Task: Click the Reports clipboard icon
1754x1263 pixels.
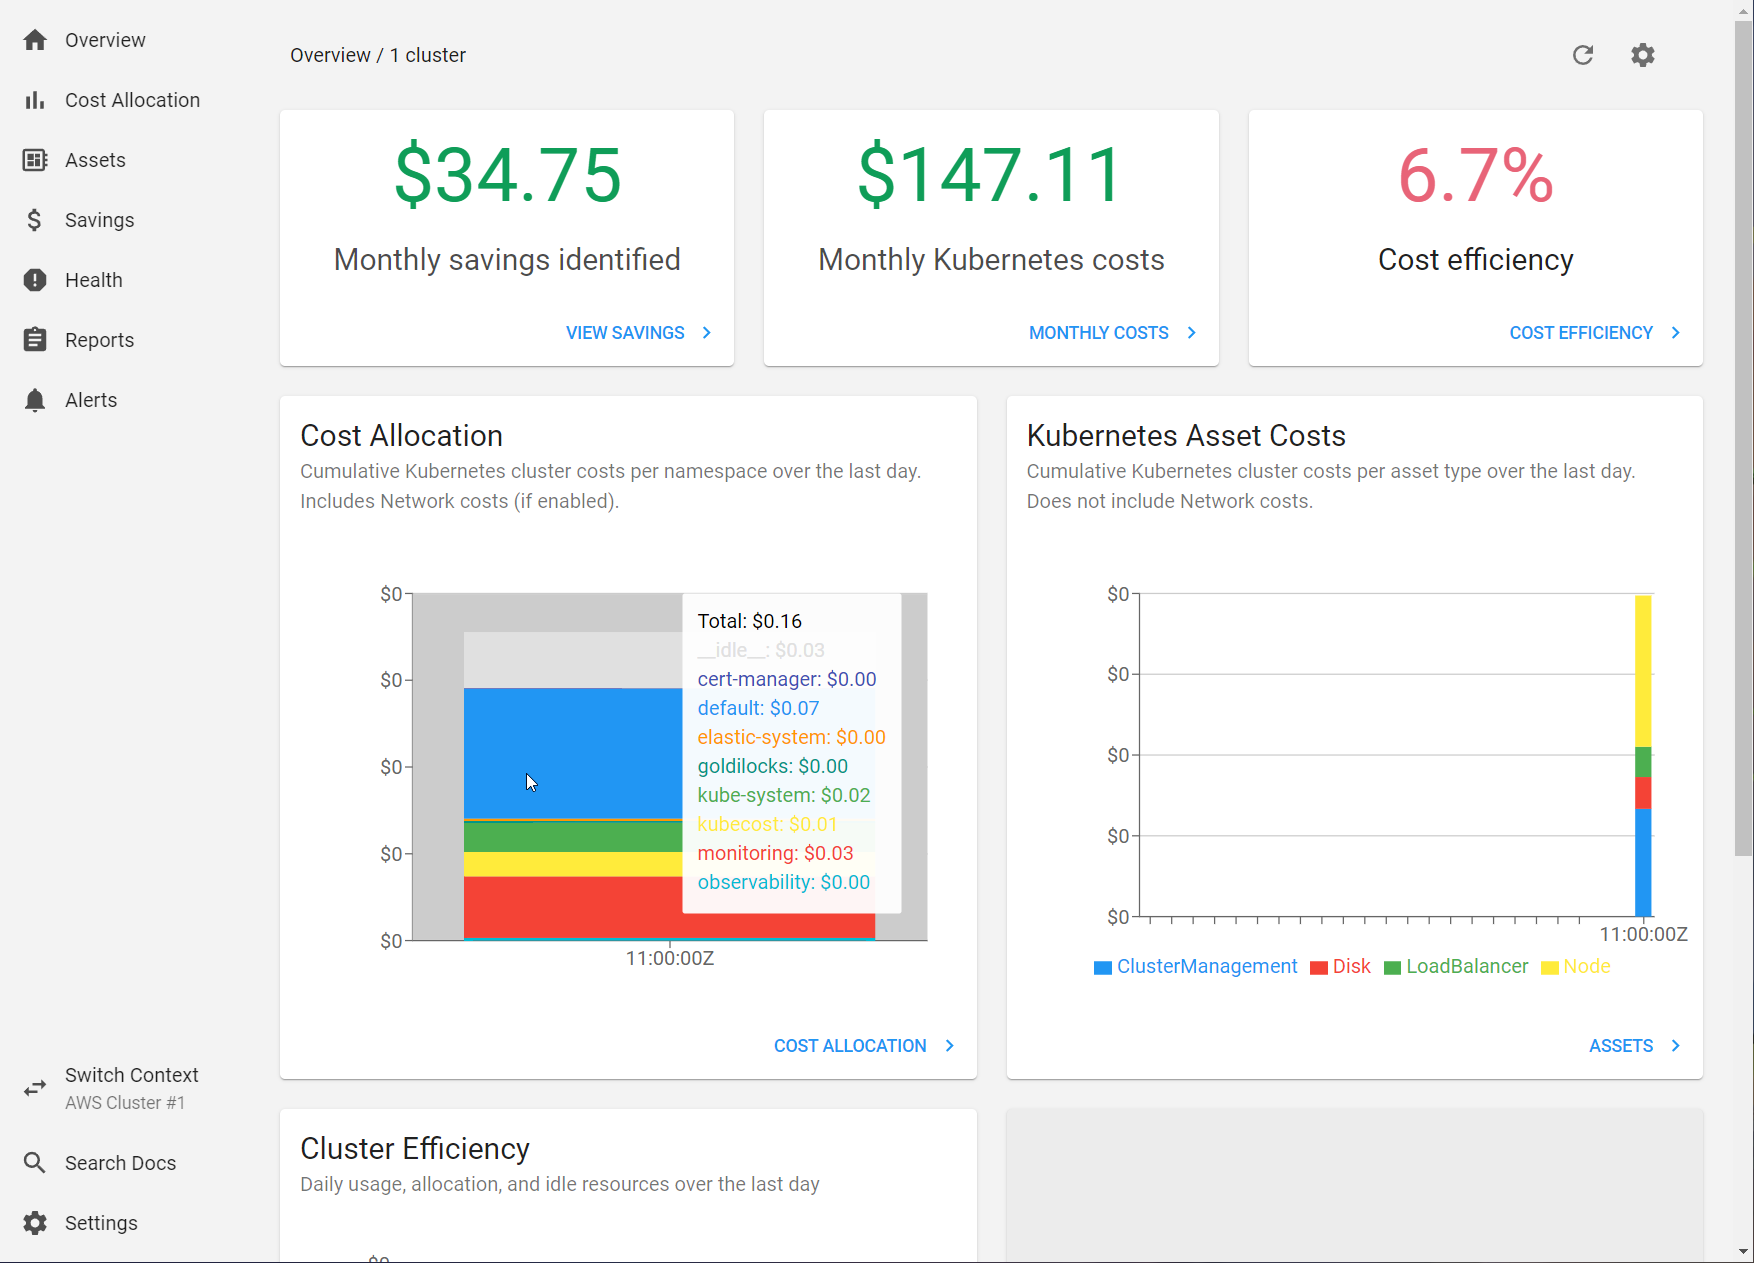Action: point(35,340)
